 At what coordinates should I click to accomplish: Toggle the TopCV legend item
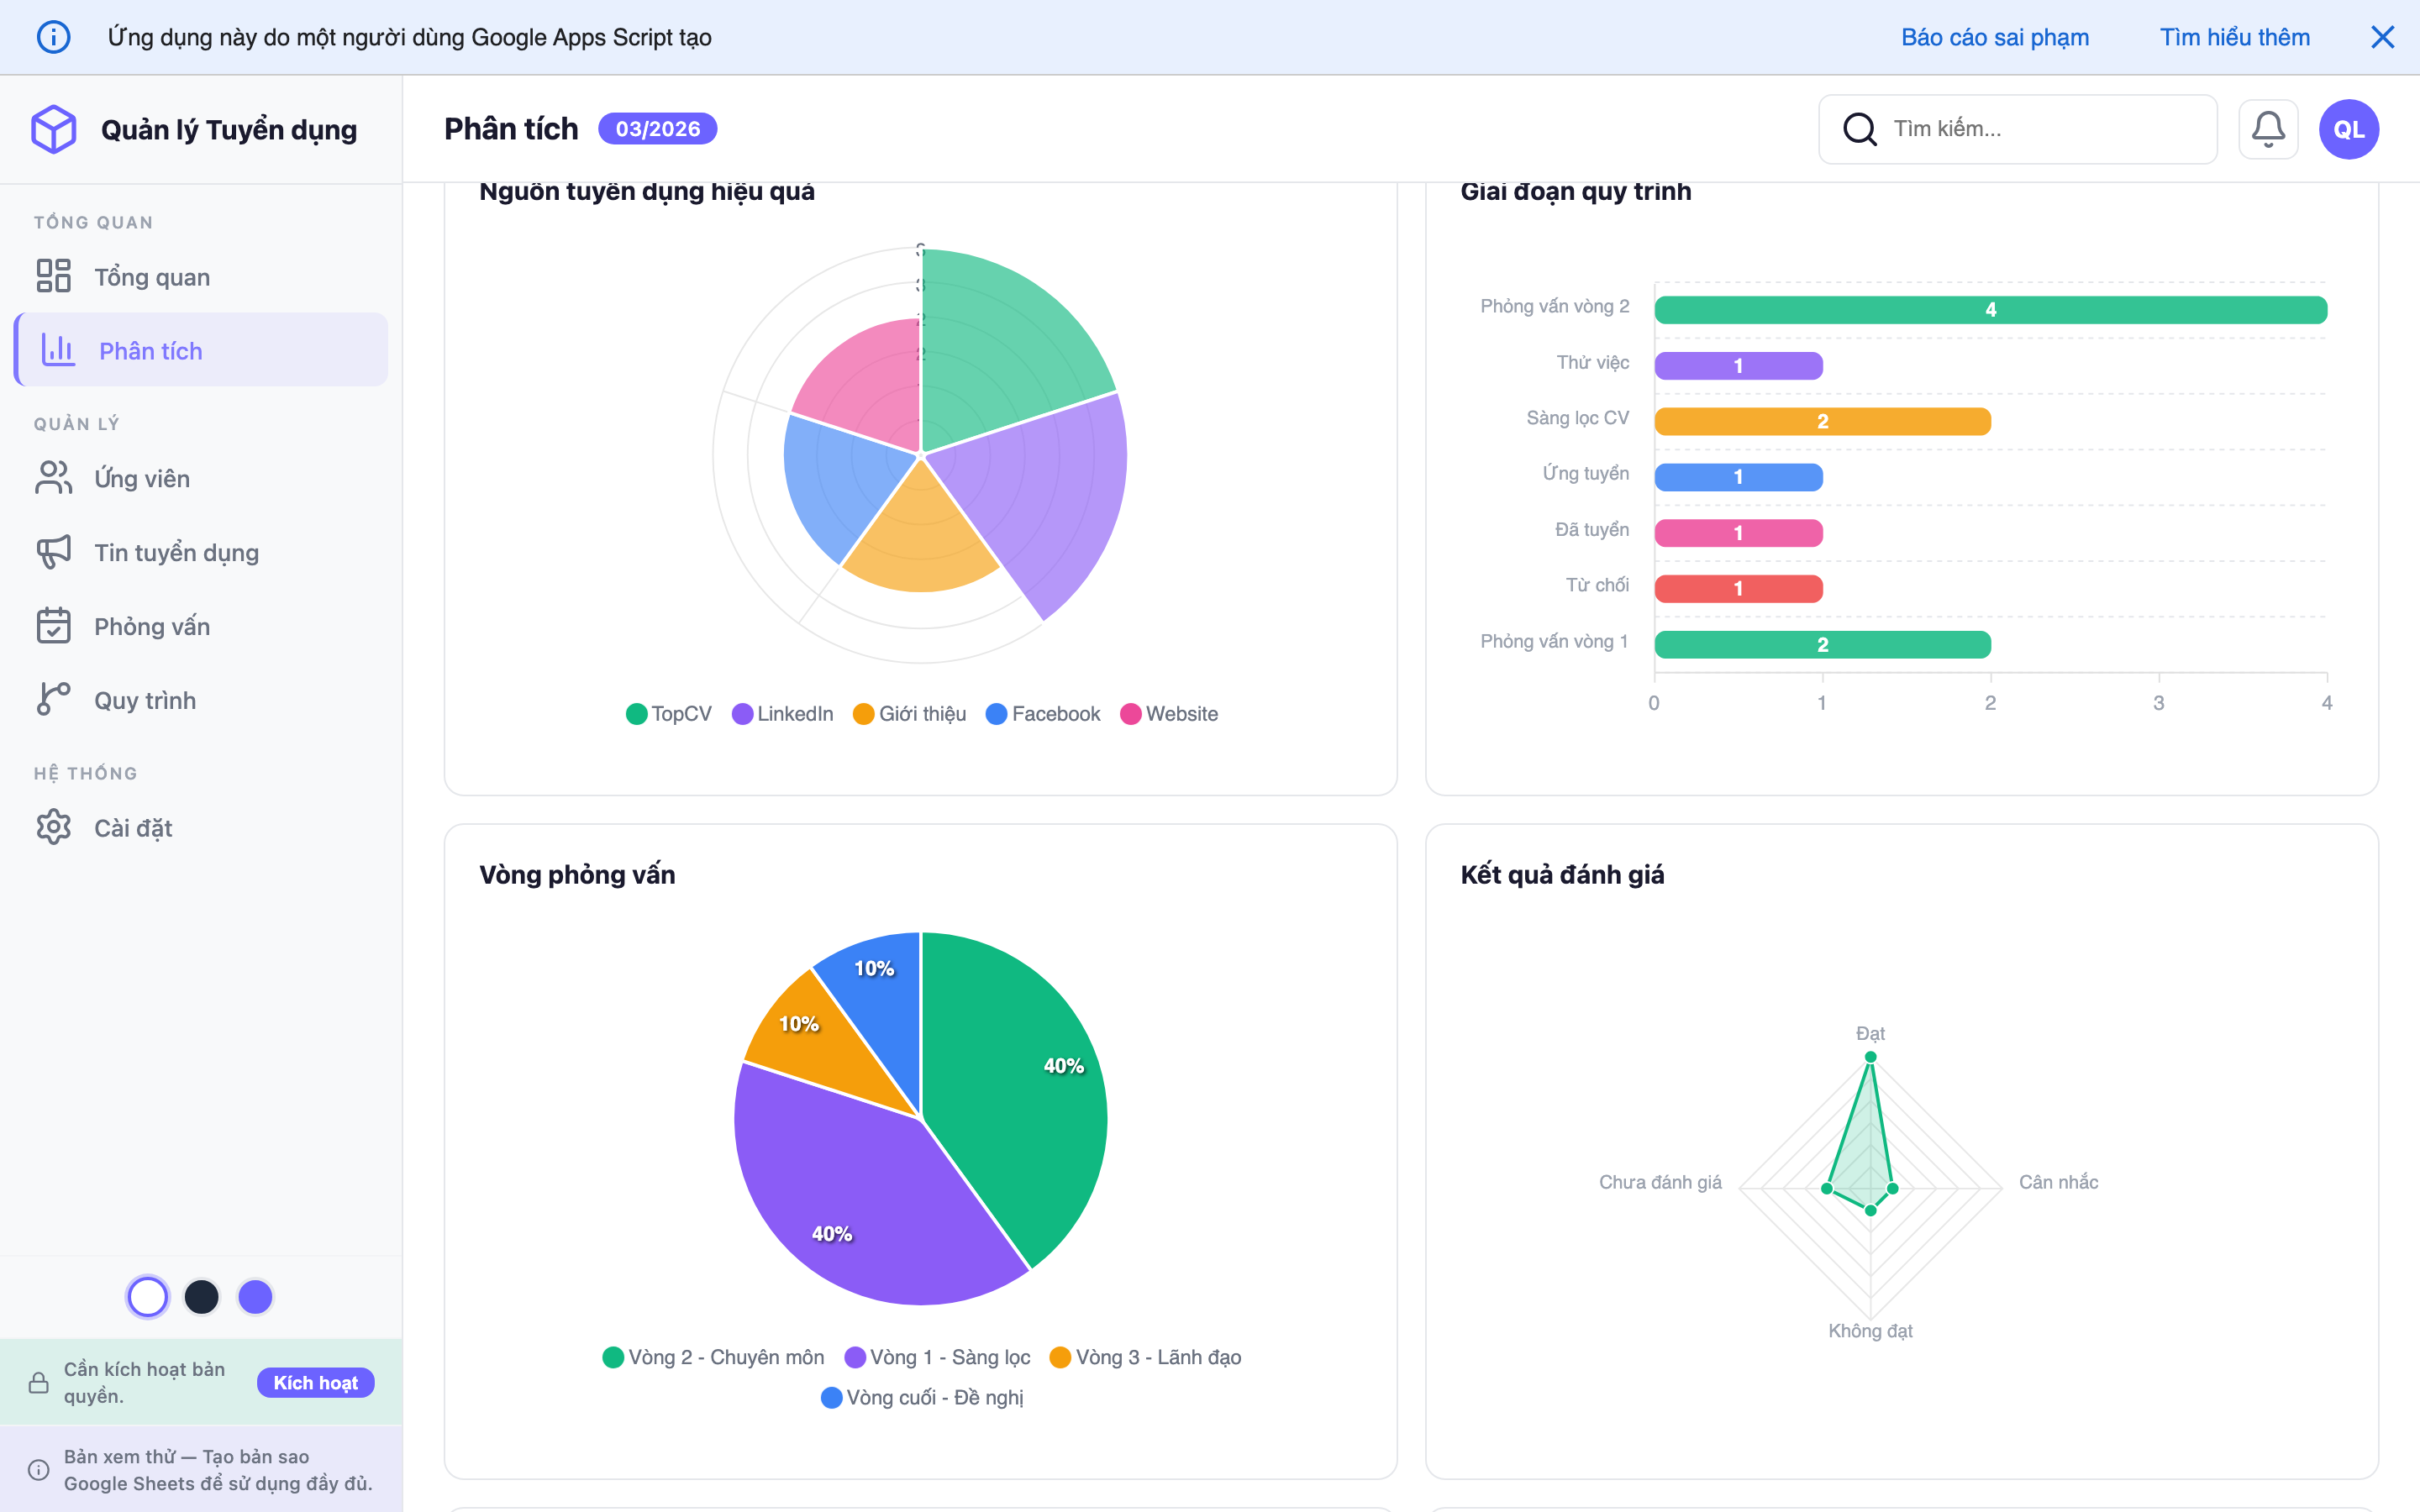tap(669, 714)
